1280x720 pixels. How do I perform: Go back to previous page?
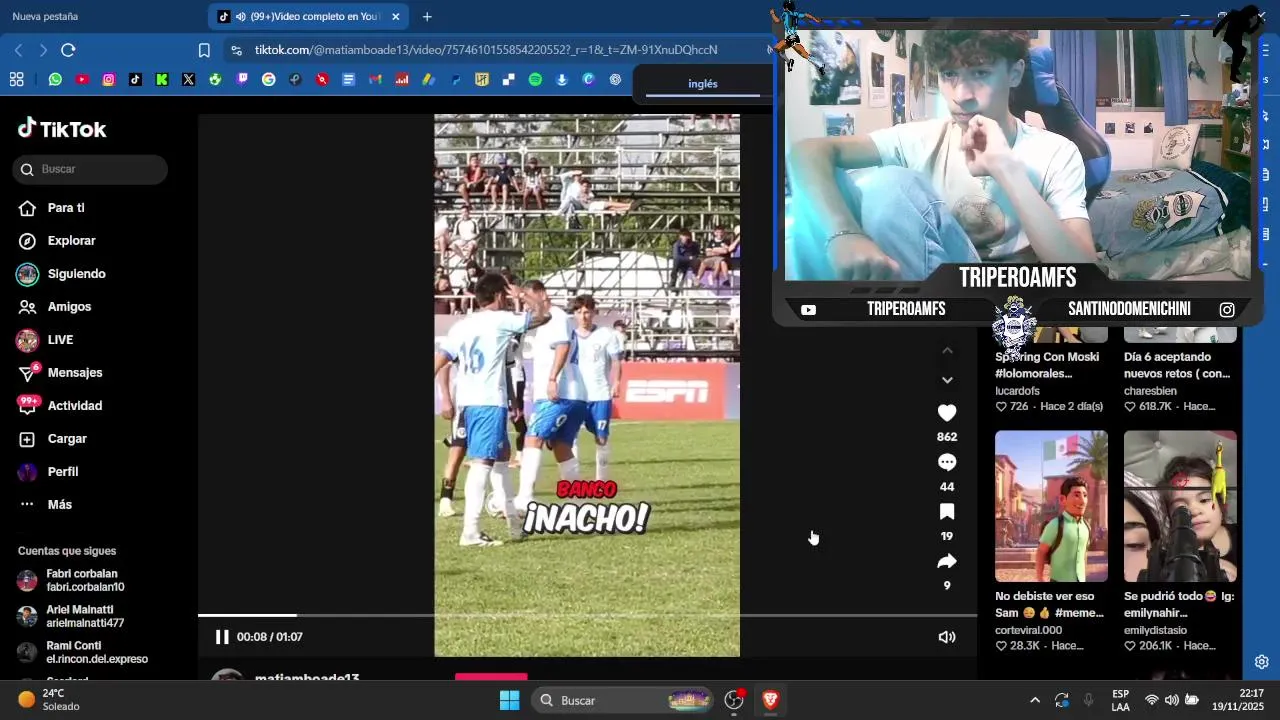click(x=18, y=50)
